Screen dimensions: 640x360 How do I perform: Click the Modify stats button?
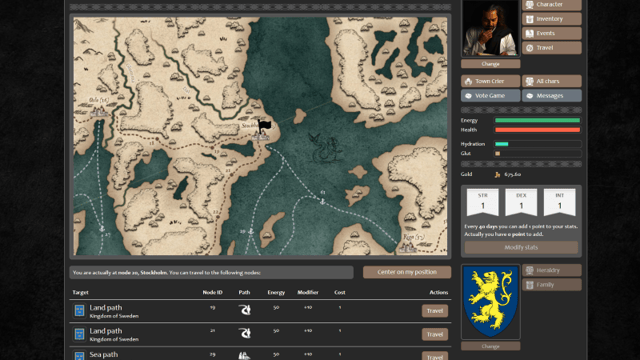(521, 247)
